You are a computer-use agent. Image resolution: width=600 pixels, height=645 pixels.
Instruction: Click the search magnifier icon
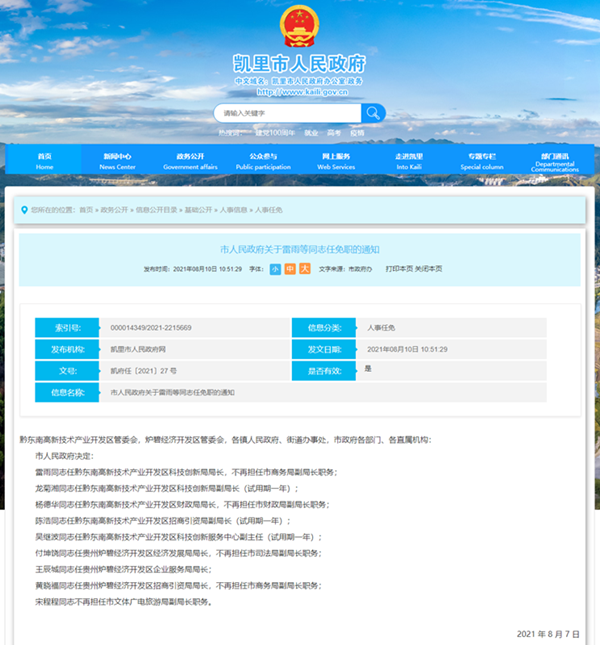point(372,113)
